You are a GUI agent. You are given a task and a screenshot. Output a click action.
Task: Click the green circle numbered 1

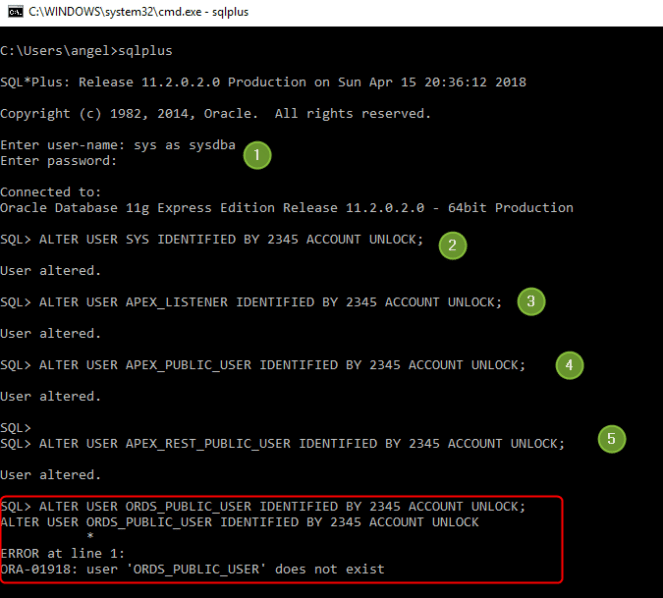pyautogui.click(x=257, y=155)
